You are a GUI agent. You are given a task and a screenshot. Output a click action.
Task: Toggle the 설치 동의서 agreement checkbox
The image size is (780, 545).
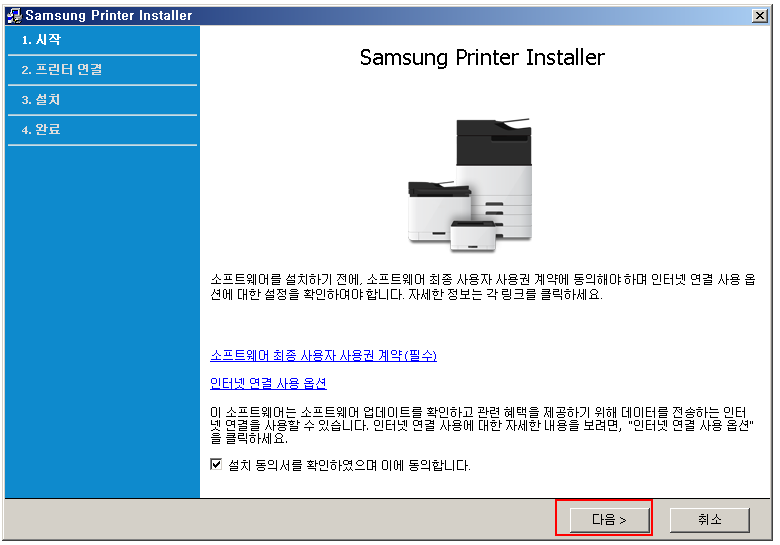click(216, 464)
